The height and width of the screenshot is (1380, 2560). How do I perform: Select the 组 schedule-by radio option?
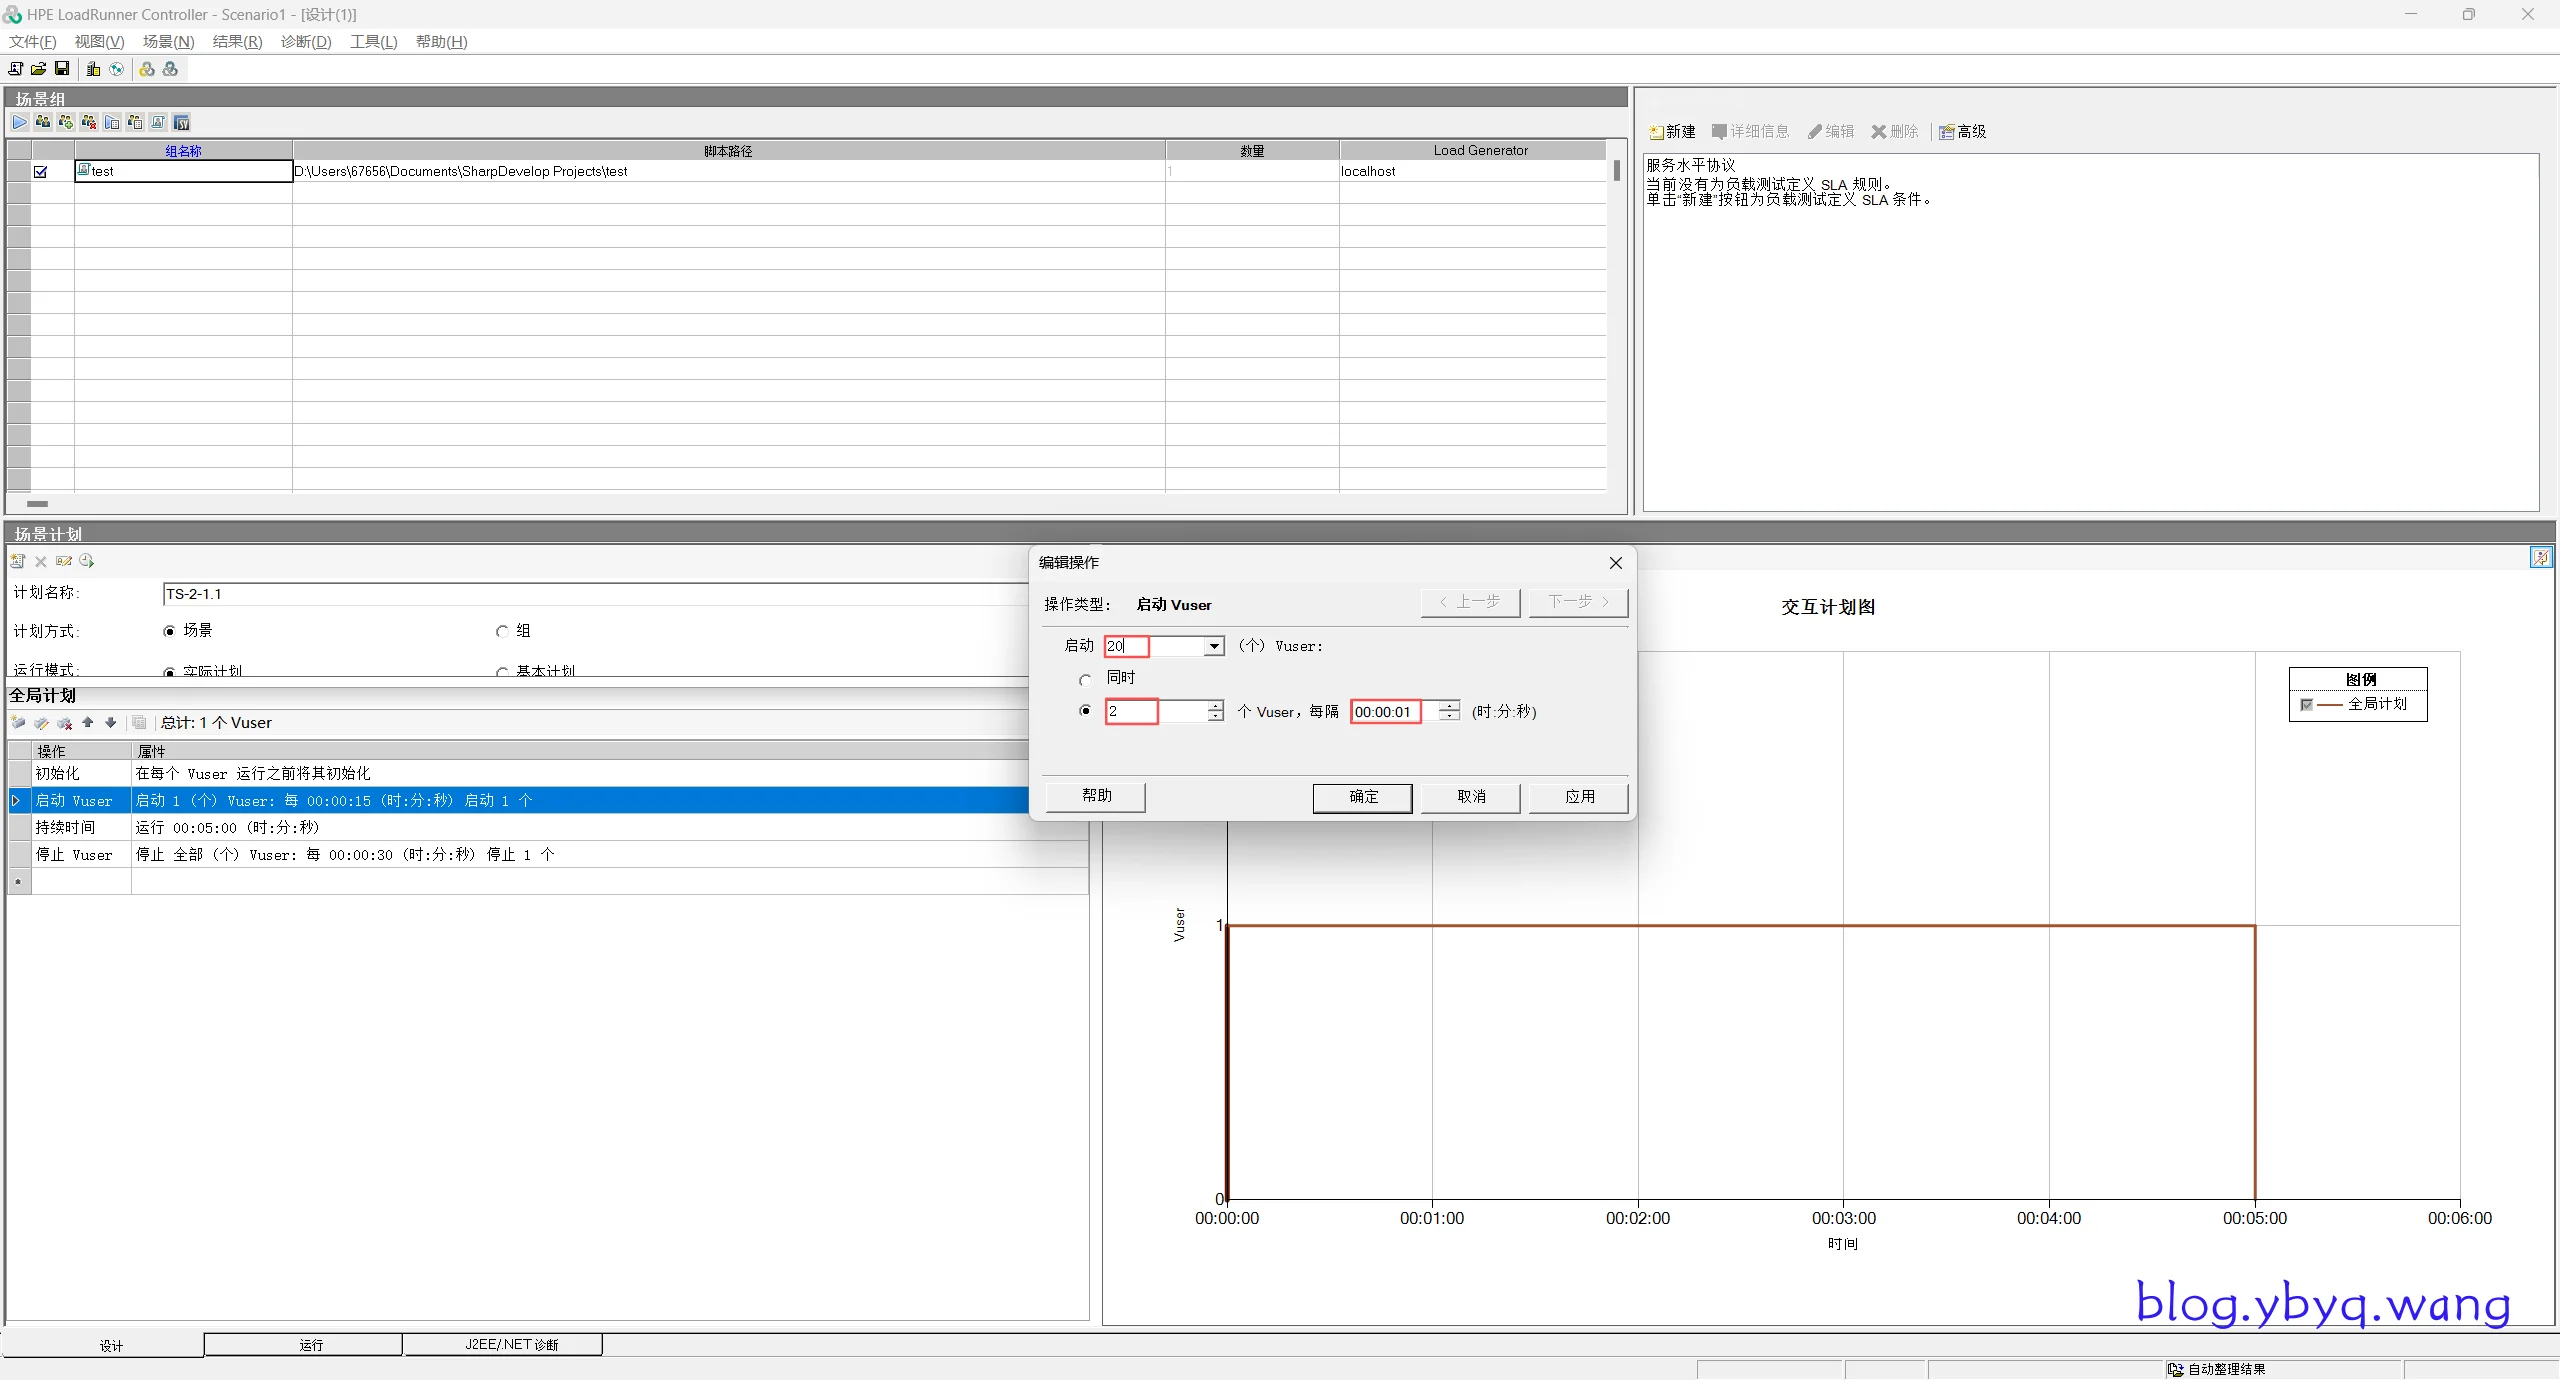coord(502,631)
